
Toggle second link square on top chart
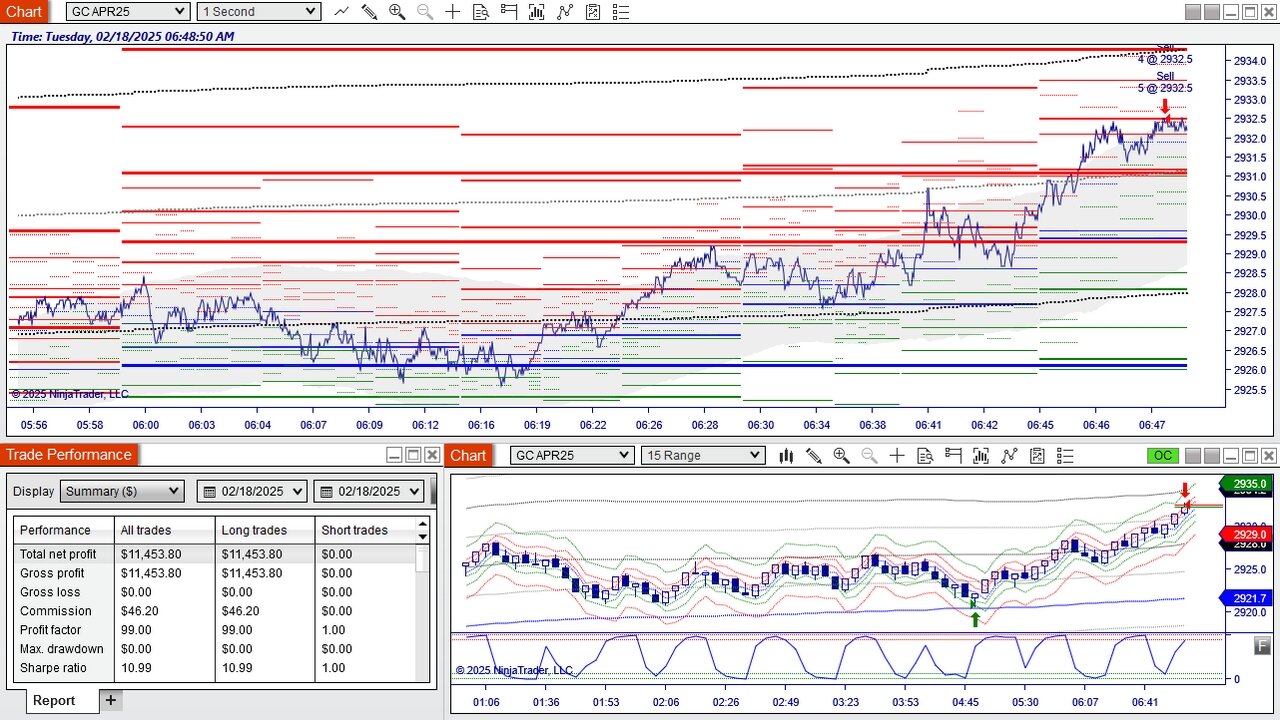[1211, 12]
